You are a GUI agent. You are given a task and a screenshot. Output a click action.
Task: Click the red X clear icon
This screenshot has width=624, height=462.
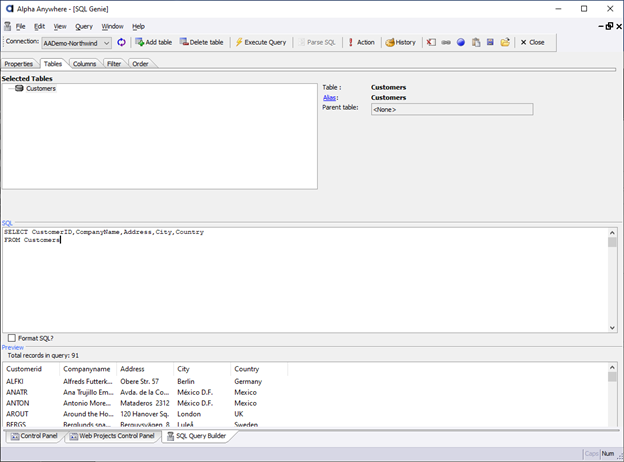tap(431, 42)
